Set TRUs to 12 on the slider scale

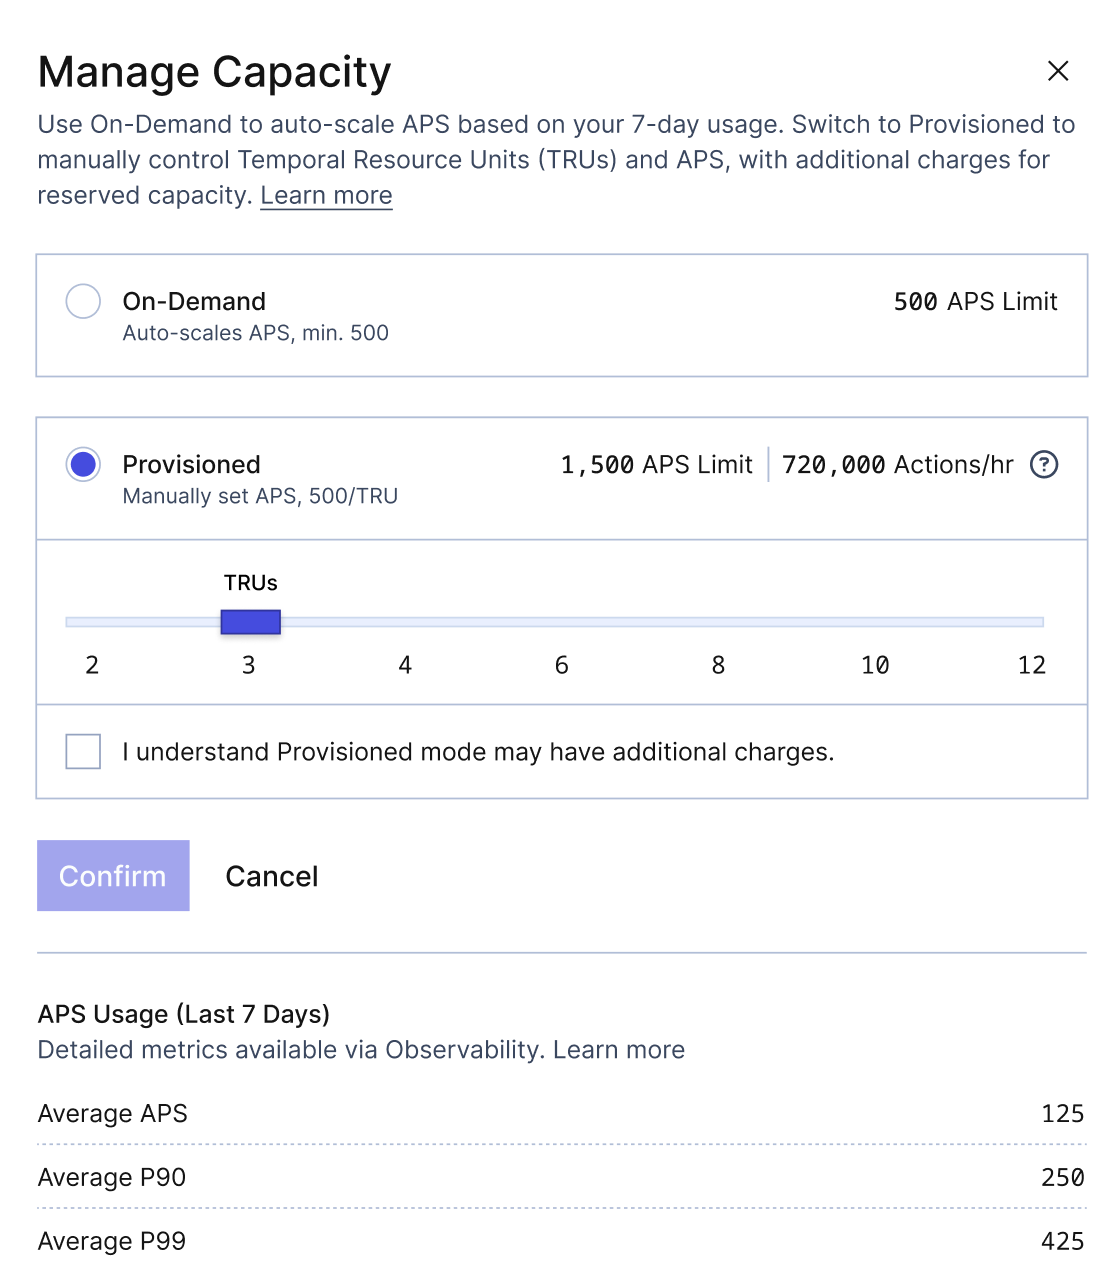click(x=1032, y=622)
